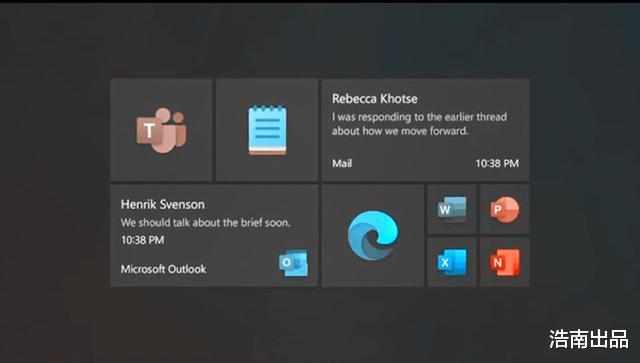Image resolution: width=640 pixels, height=363 pixels.
Task: Open the OneNote tile
Action: pyautogui.click(x=504, y=262)
